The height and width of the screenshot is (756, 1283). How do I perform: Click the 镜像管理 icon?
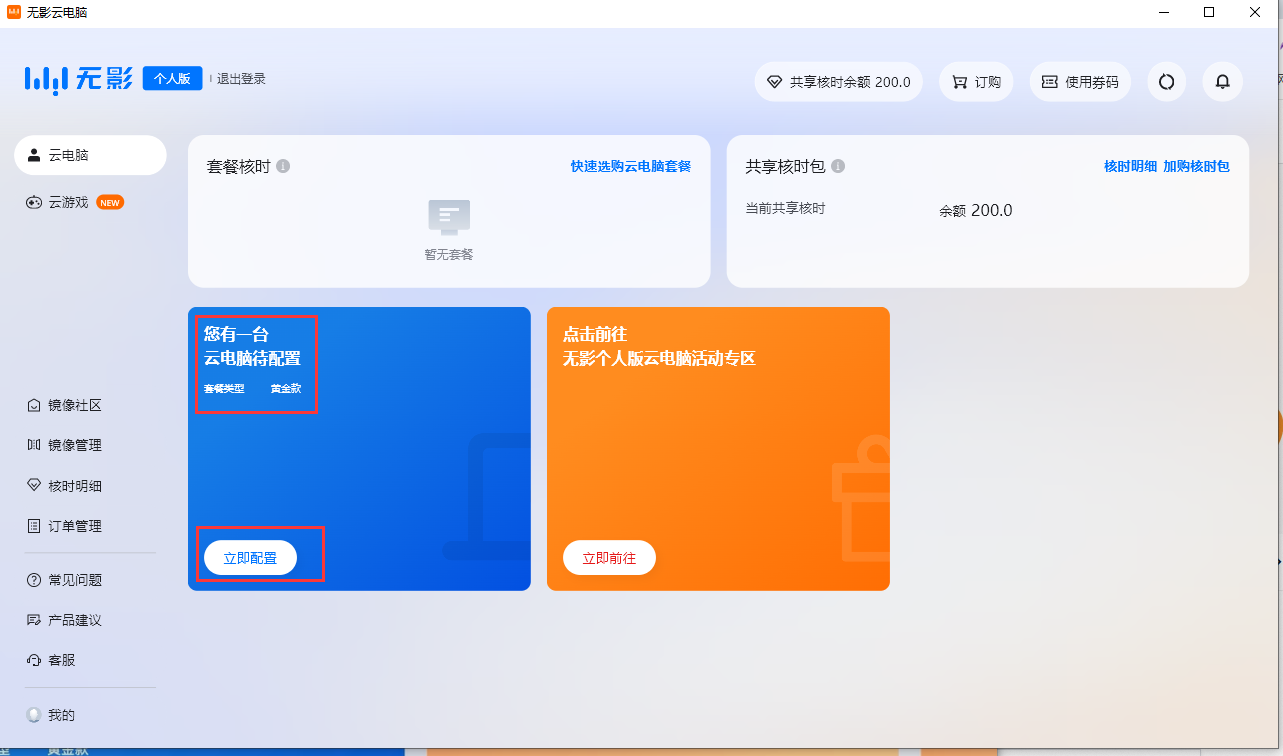[x=34, y=445]
